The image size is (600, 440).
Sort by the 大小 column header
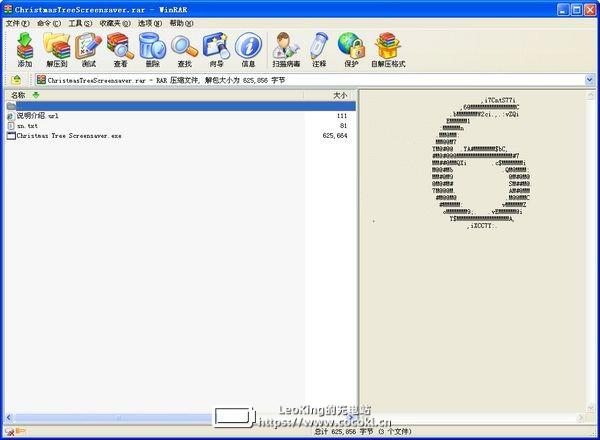(x=340, y=95)
